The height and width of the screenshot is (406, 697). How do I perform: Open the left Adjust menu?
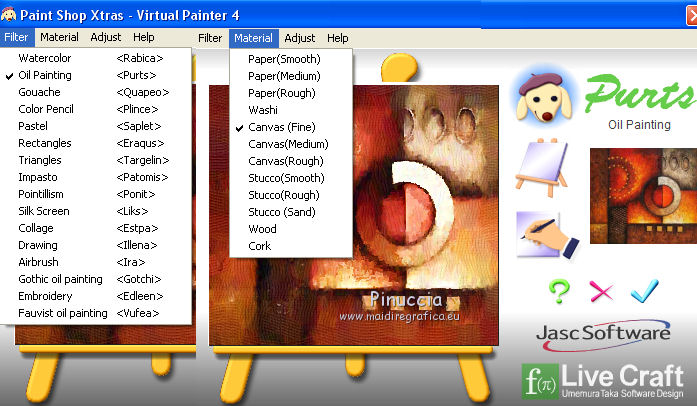click(x=105, y=37)
